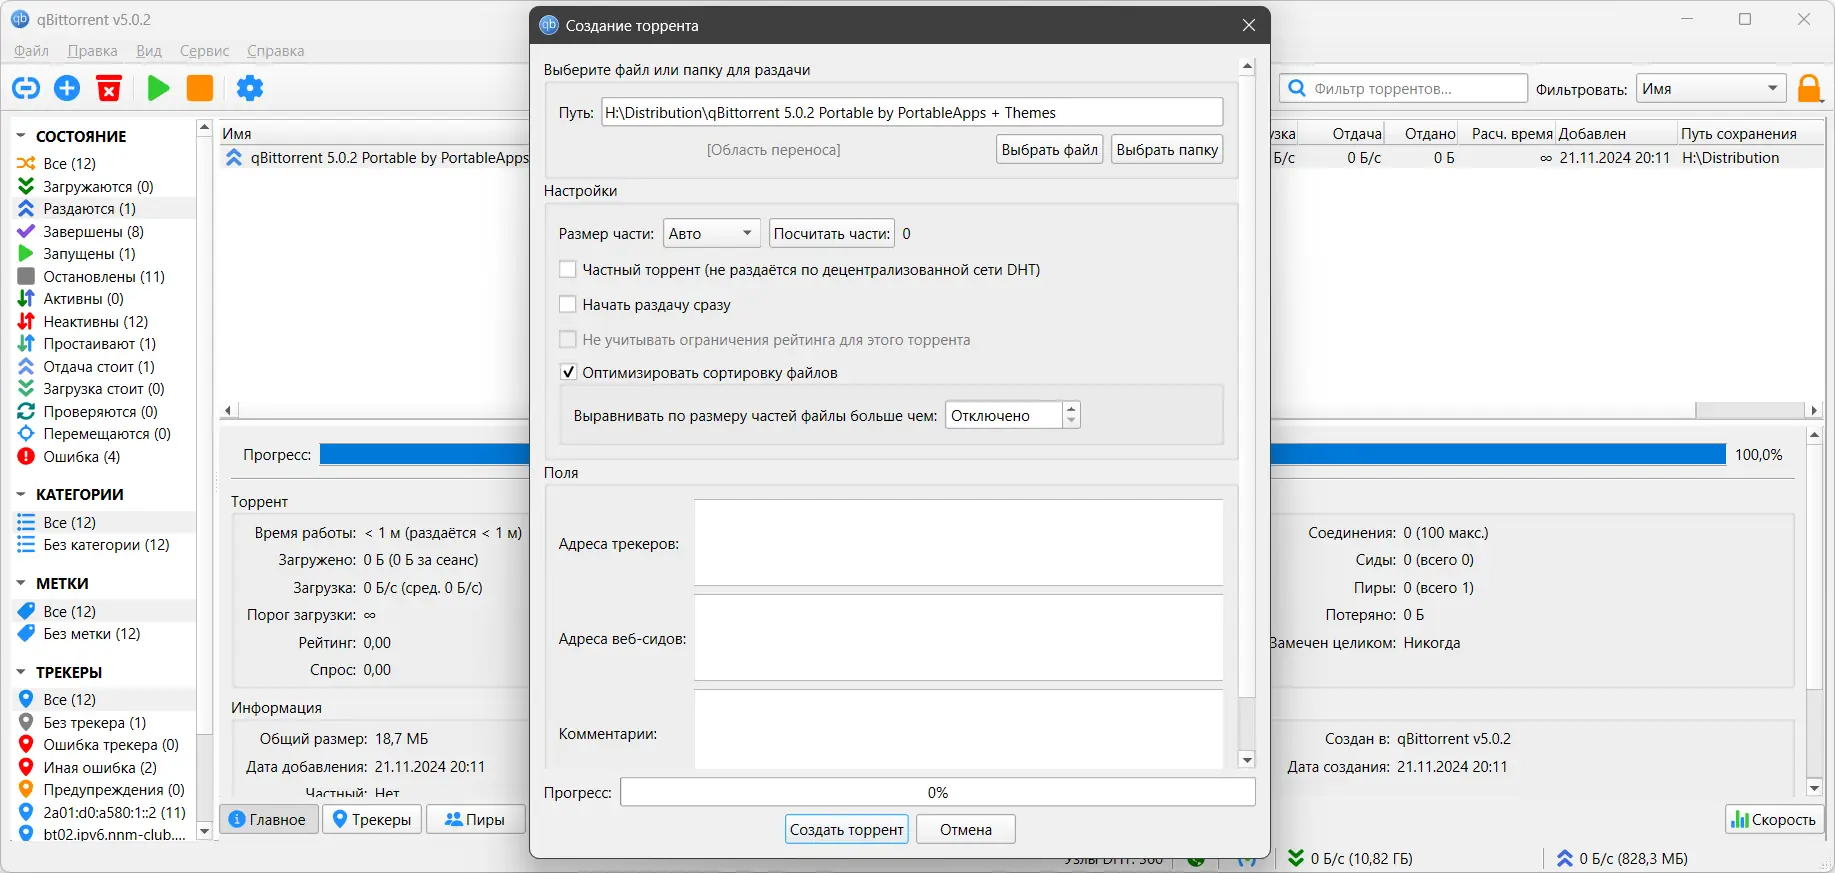Collapse the ТРЕКЕРЫ section
The width and height of the screenshot is (1835, 873).
(x=21, y=672)
